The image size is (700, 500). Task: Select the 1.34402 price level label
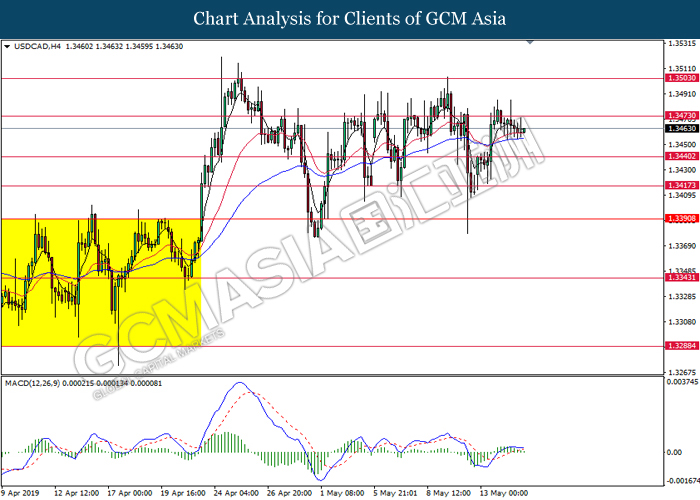(x=682, y=156)
